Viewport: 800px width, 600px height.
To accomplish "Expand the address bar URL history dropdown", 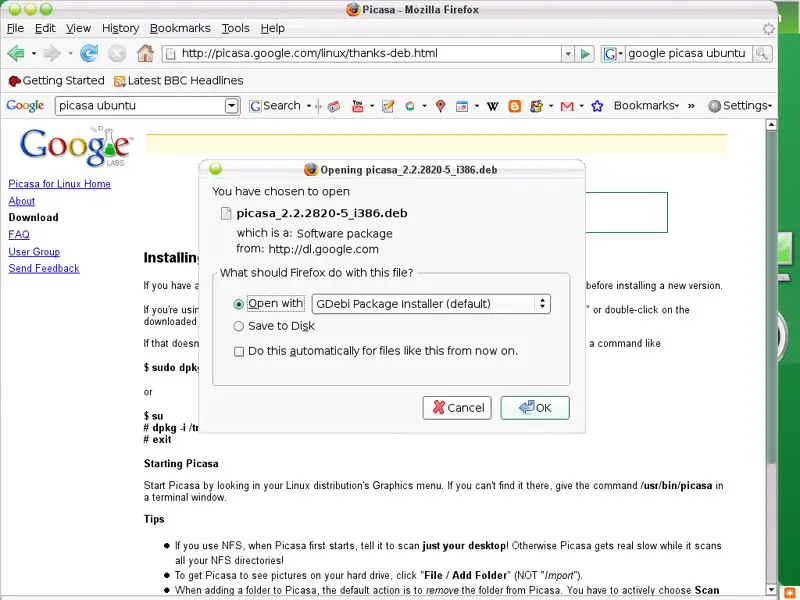I will (568, 54).
